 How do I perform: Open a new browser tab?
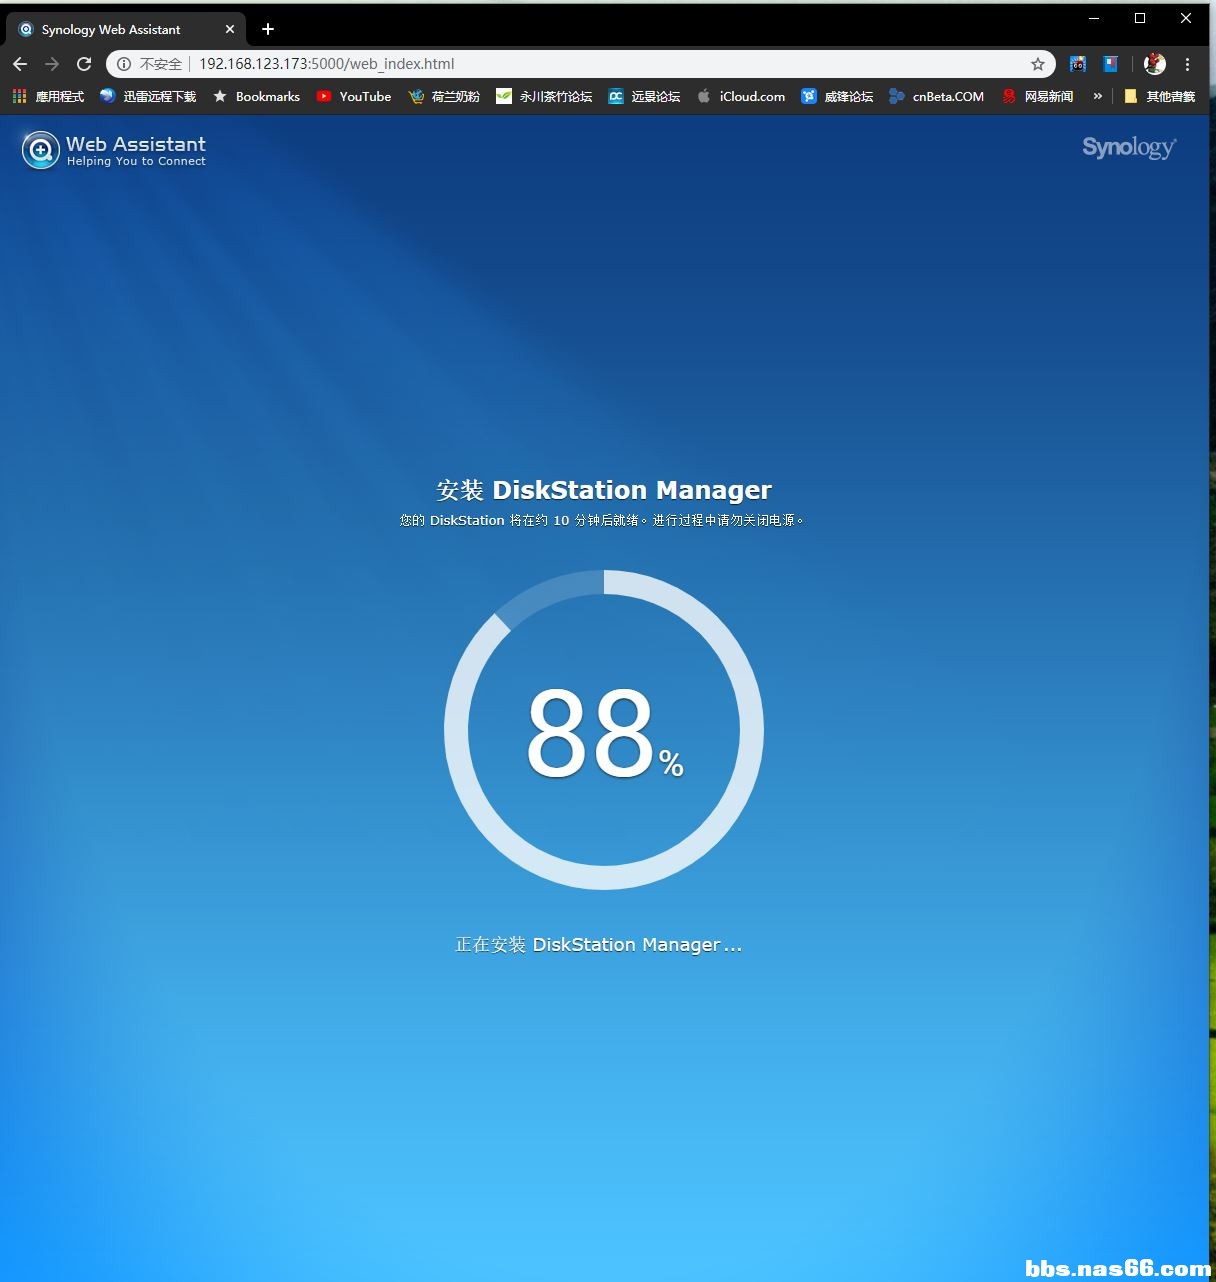coord(267,29)
